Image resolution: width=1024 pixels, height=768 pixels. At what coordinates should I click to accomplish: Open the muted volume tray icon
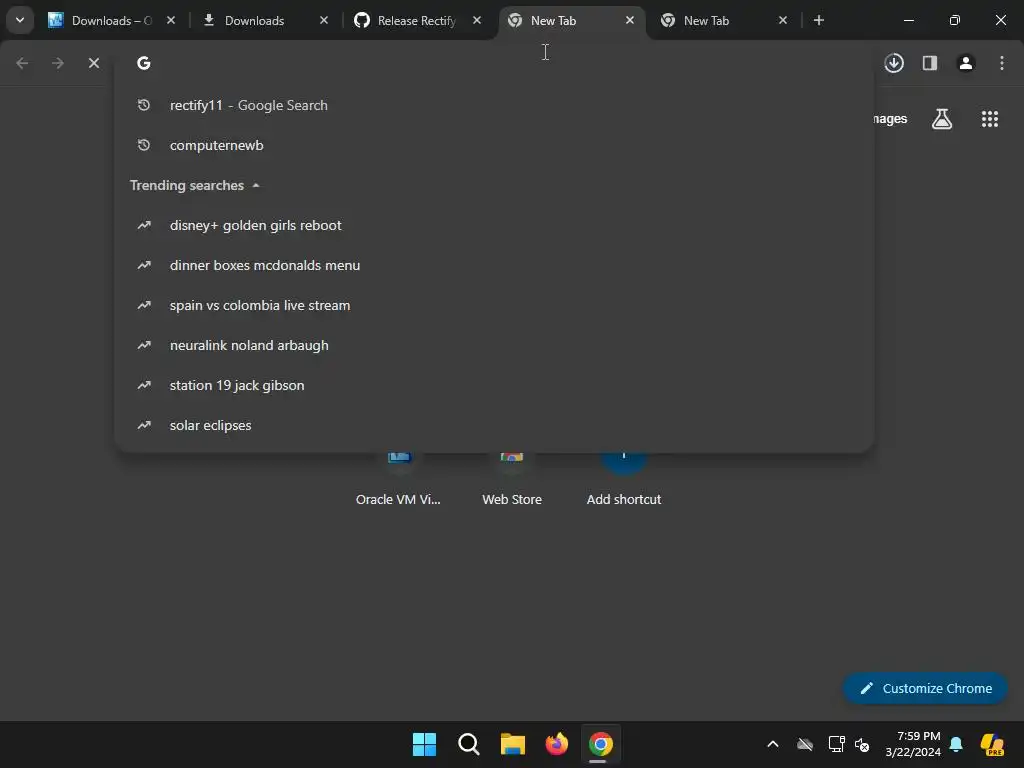[x=862, y=744]
